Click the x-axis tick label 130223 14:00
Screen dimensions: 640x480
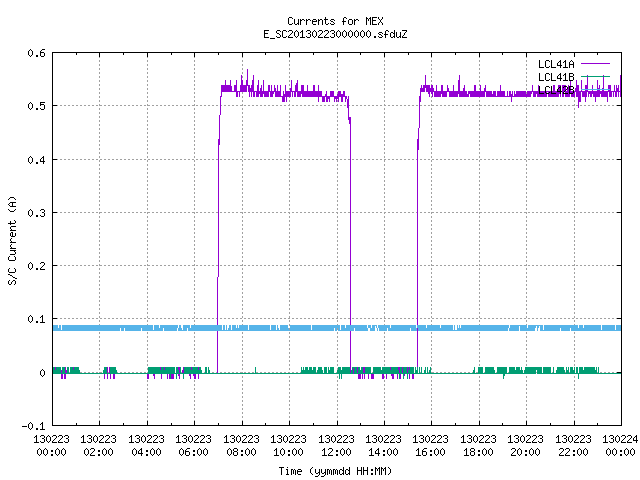[x=383, y=446]
